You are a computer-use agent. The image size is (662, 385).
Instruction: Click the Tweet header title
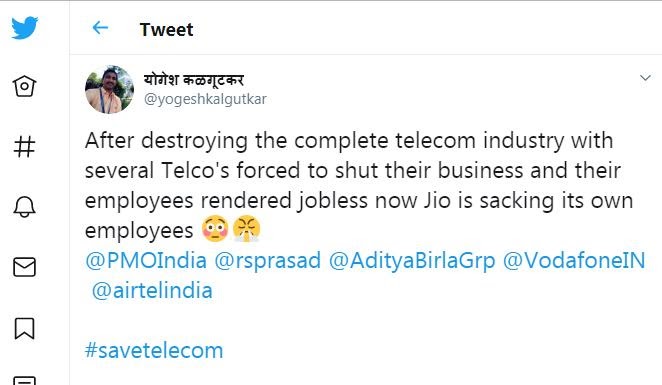click(166, 30)
